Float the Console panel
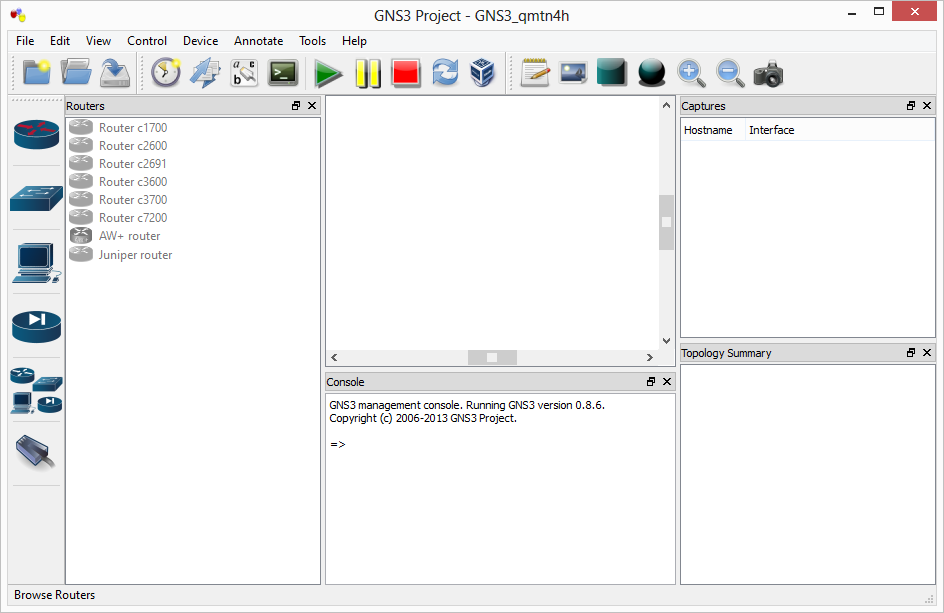Viewport: 944px width, 613px height. 651,381
